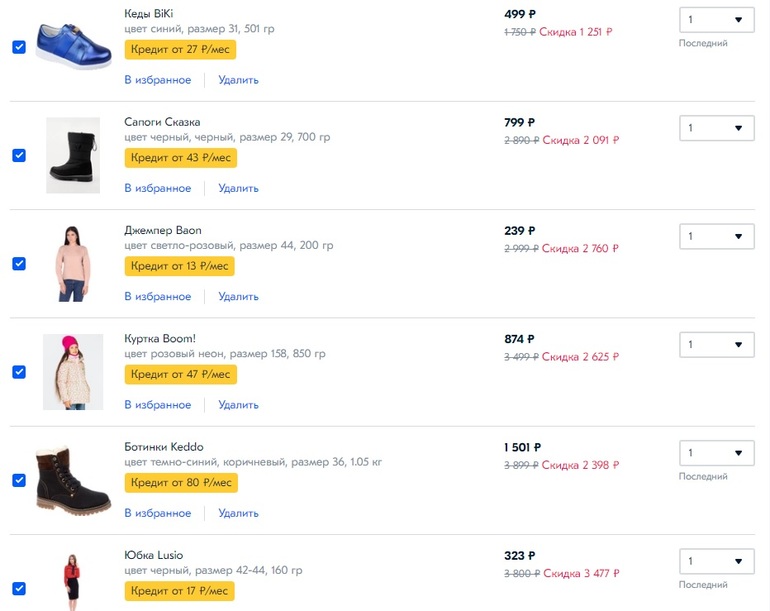Open credit offer 'Кредит от 80 ₽/мес'
Image resolution: width=770 pixels, height=611 pixels.
[x=180, y=483]
